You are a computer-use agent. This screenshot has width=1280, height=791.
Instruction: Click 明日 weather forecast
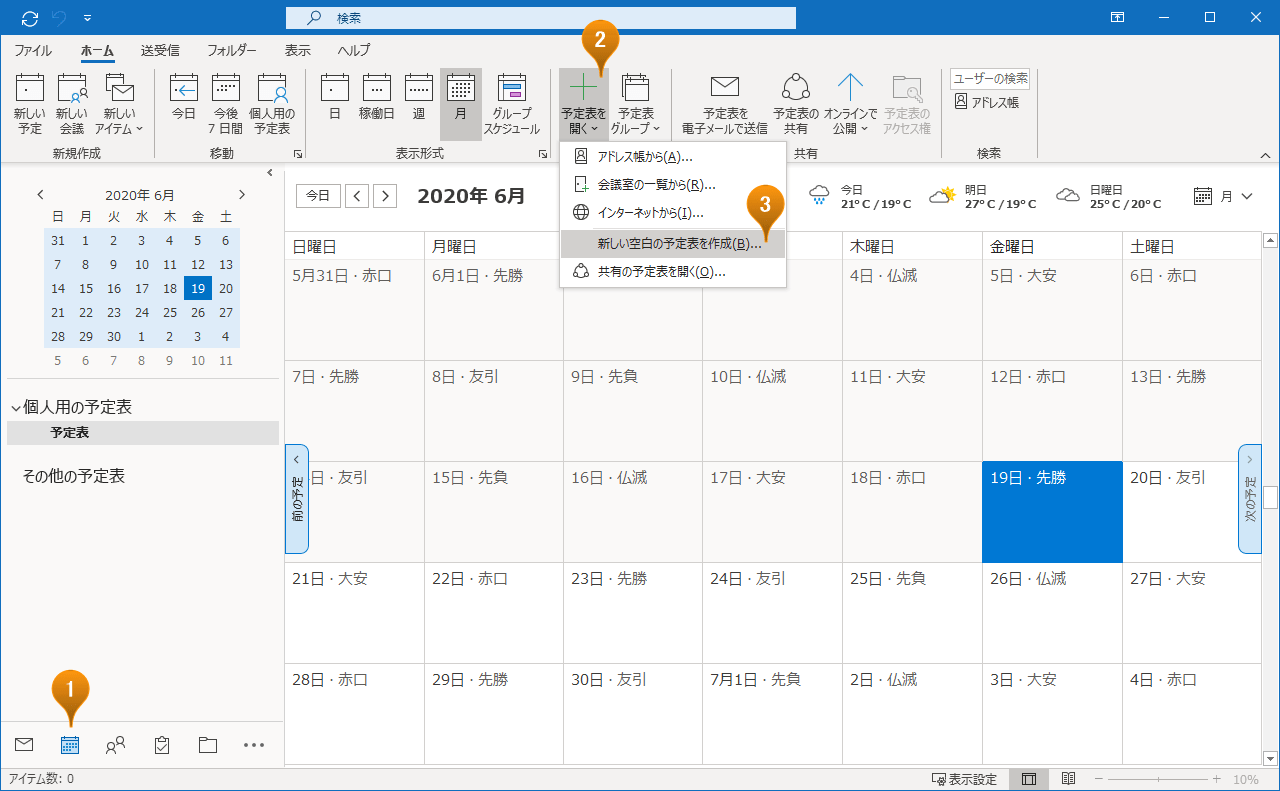(983, 196)
